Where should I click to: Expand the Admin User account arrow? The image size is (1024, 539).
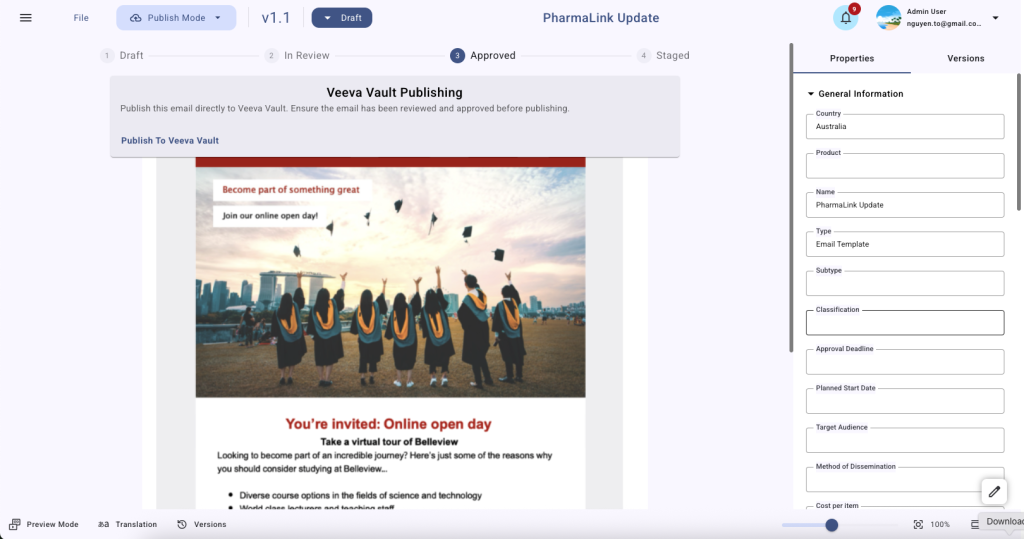point(995,18)
